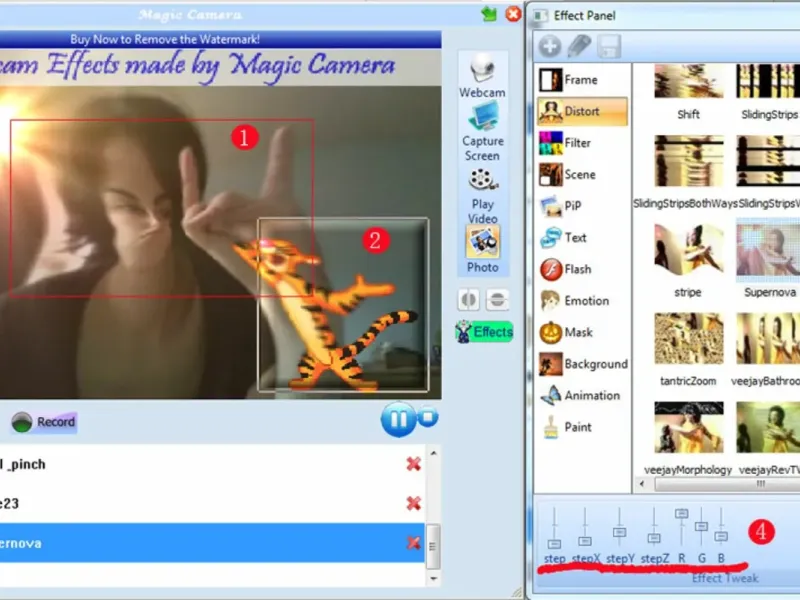The height and width of the screenshot is (600, 800).
Task: Open the Mask effect category
Action: (x=582, y=333)
